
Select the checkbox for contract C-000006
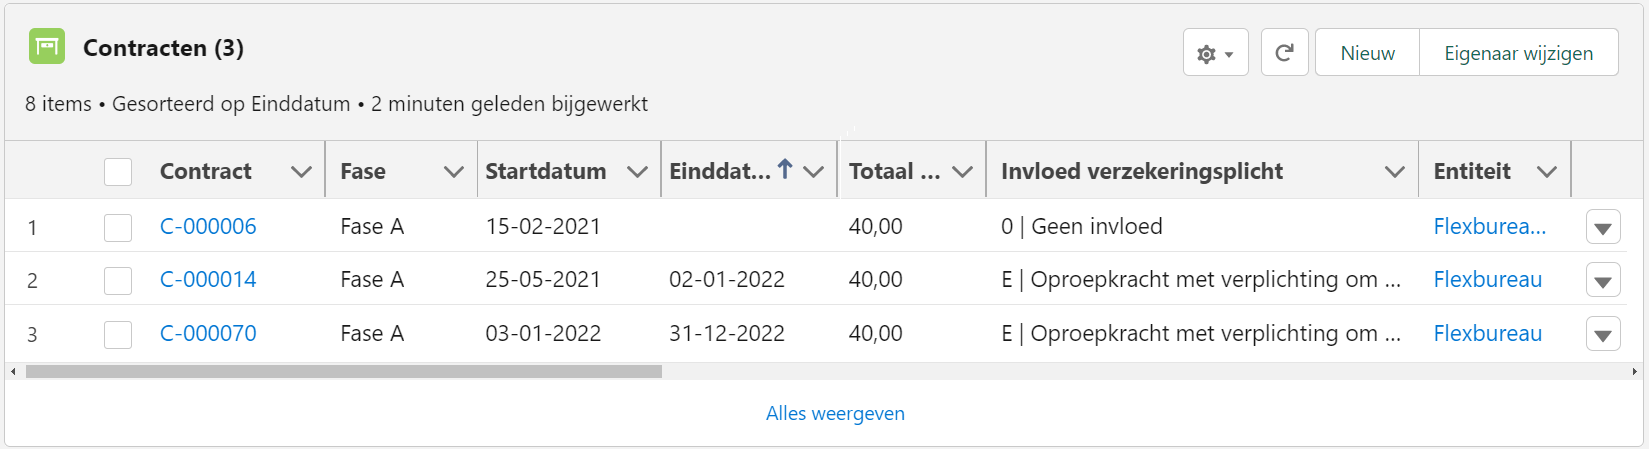[x=118, y=228]
